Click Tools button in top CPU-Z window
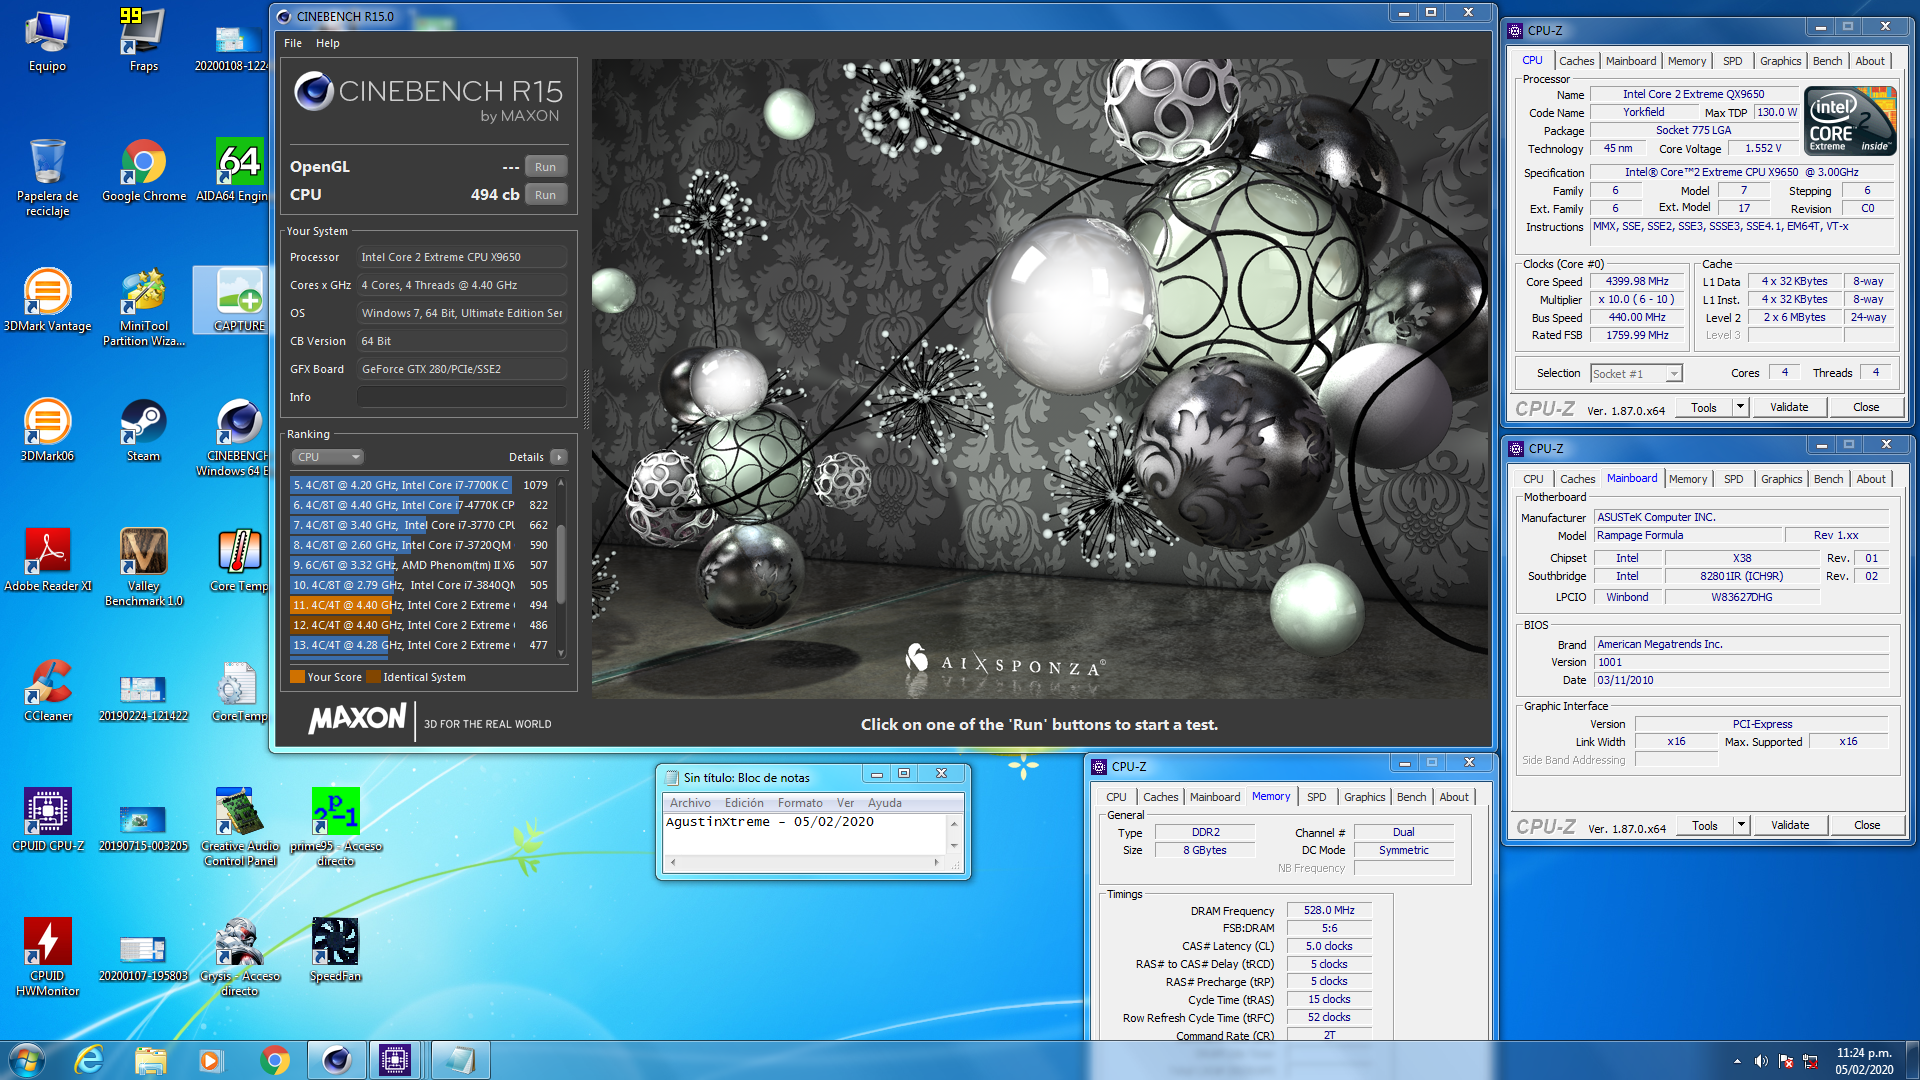Screen dimensions: 1920x1080 click(1704, 407)
